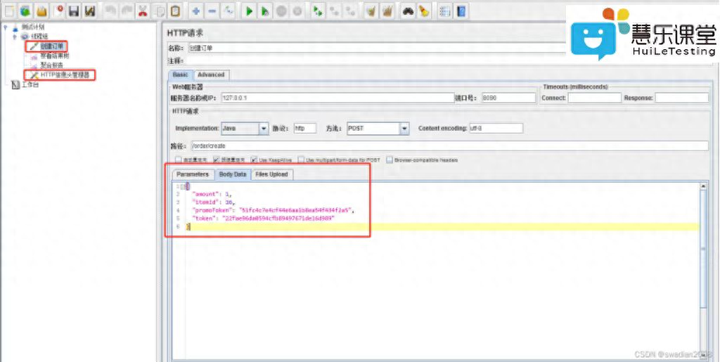The width and height of the screenshot is (720, 362).
Task: Select the 察看结果树 listener in tree
Action: (54, 56)
